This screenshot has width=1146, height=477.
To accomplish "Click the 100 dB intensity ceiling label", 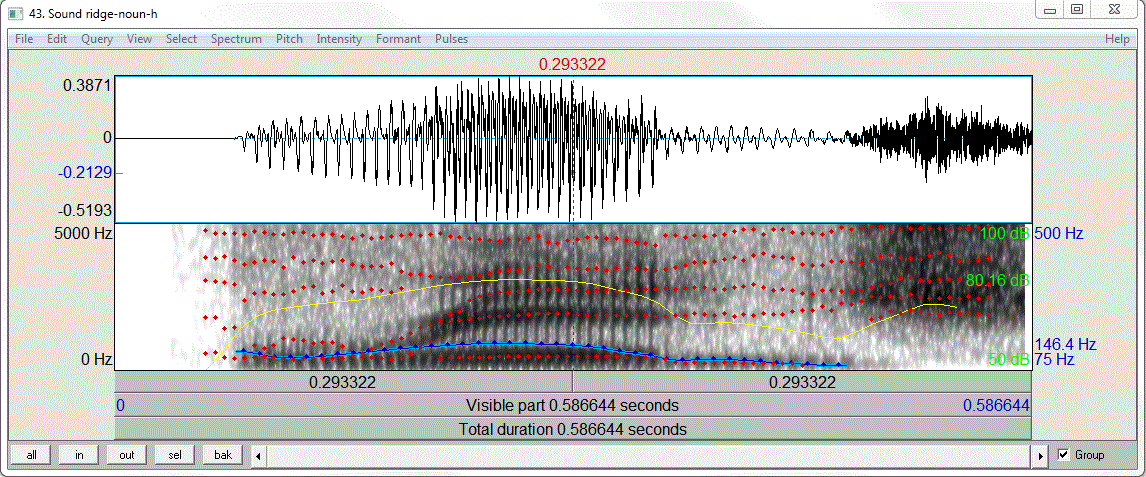I will (1006, 234).
